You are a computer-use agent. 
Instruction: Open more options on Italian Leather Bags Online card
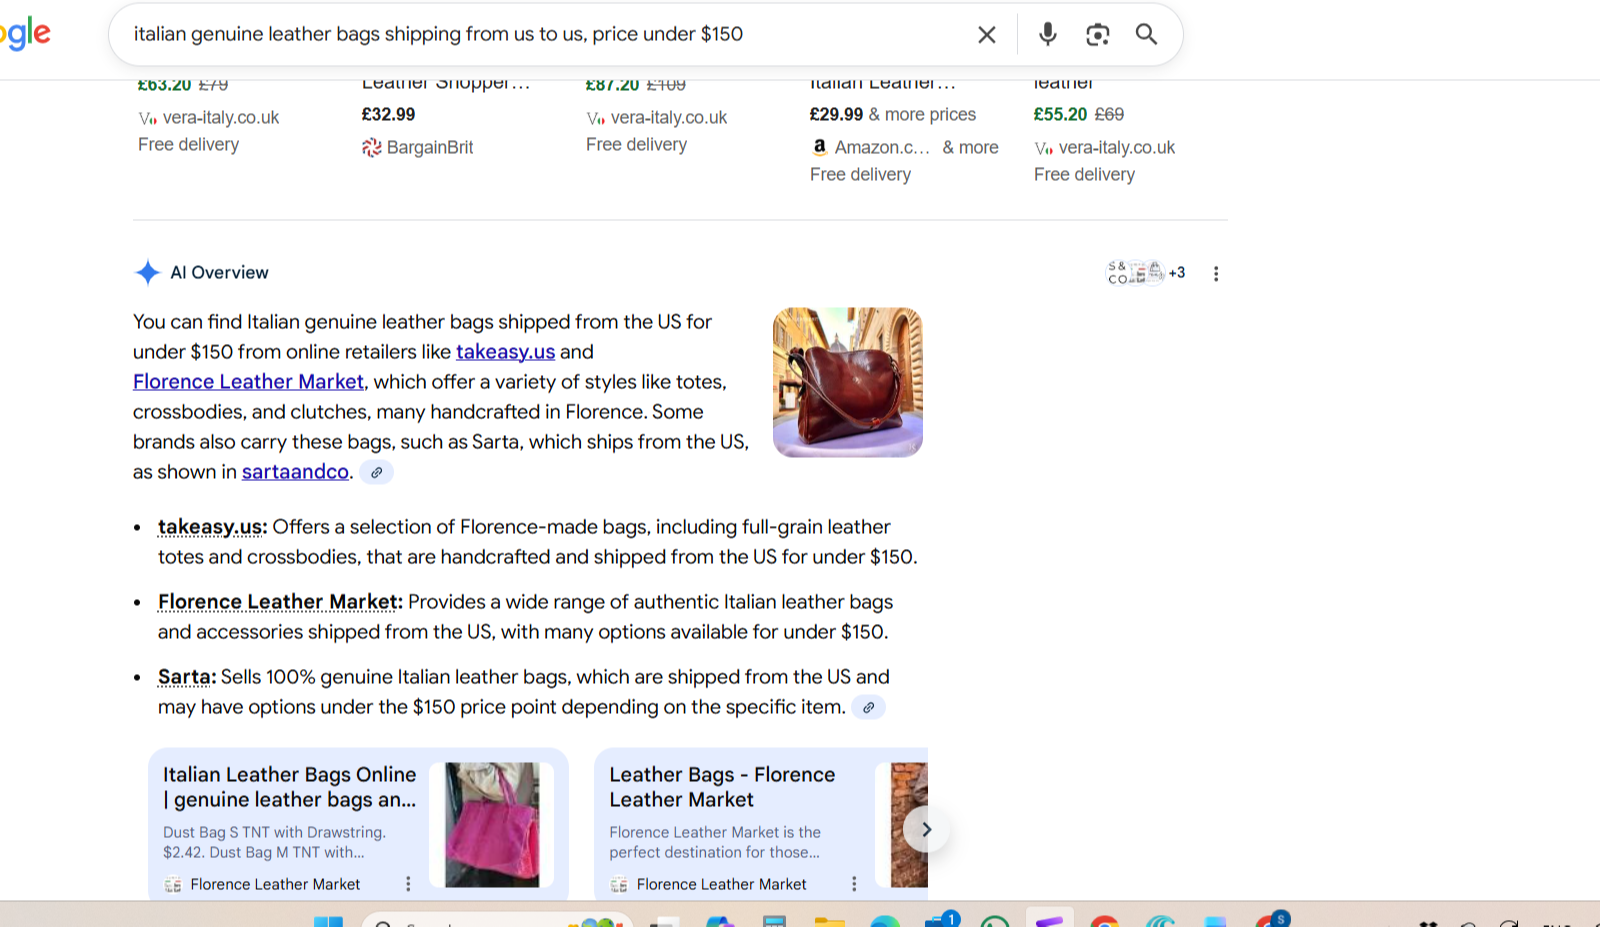[x=408, y=884]
